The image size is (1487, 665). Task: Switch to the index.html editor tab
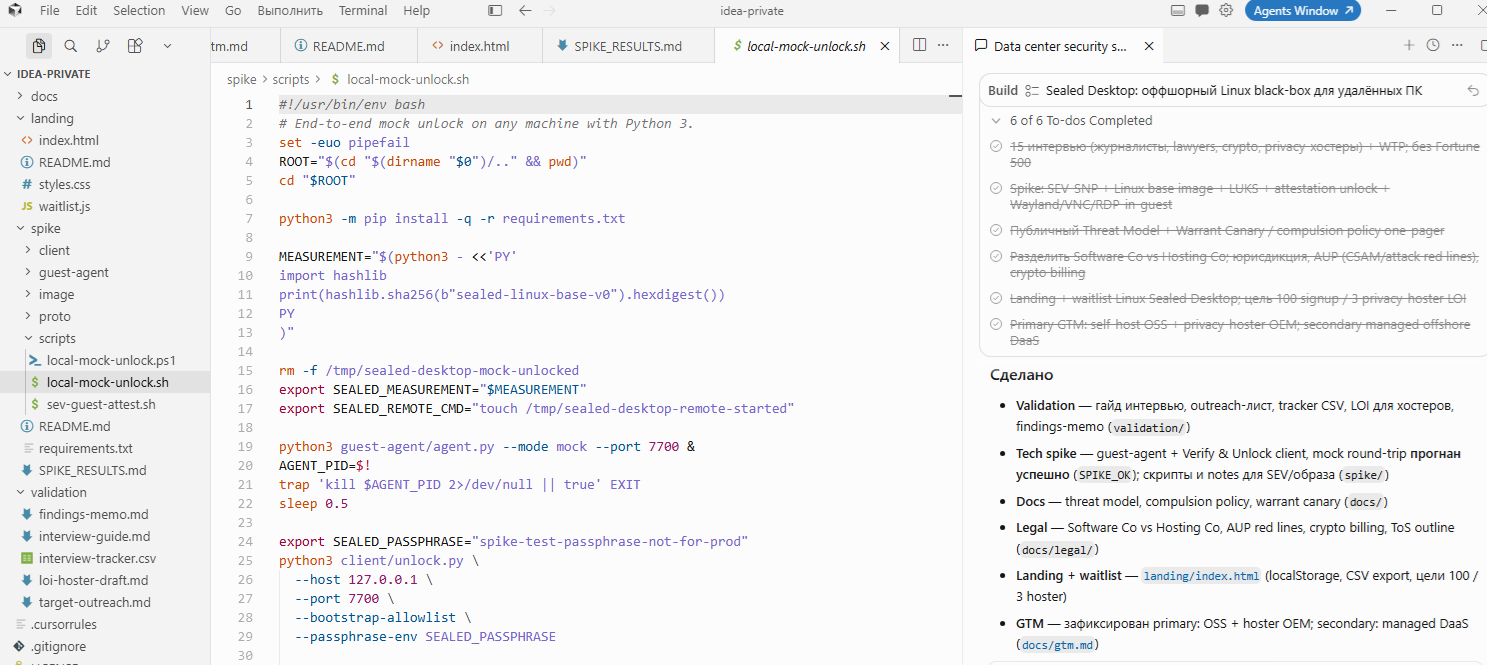tap(479, 46)
